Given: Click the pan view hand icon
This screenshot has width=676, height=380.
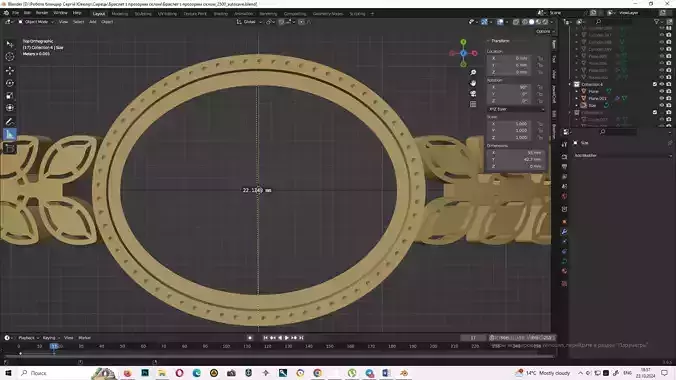Looking at the screenshot, I should pyautogui.click(x=473, y=83).
